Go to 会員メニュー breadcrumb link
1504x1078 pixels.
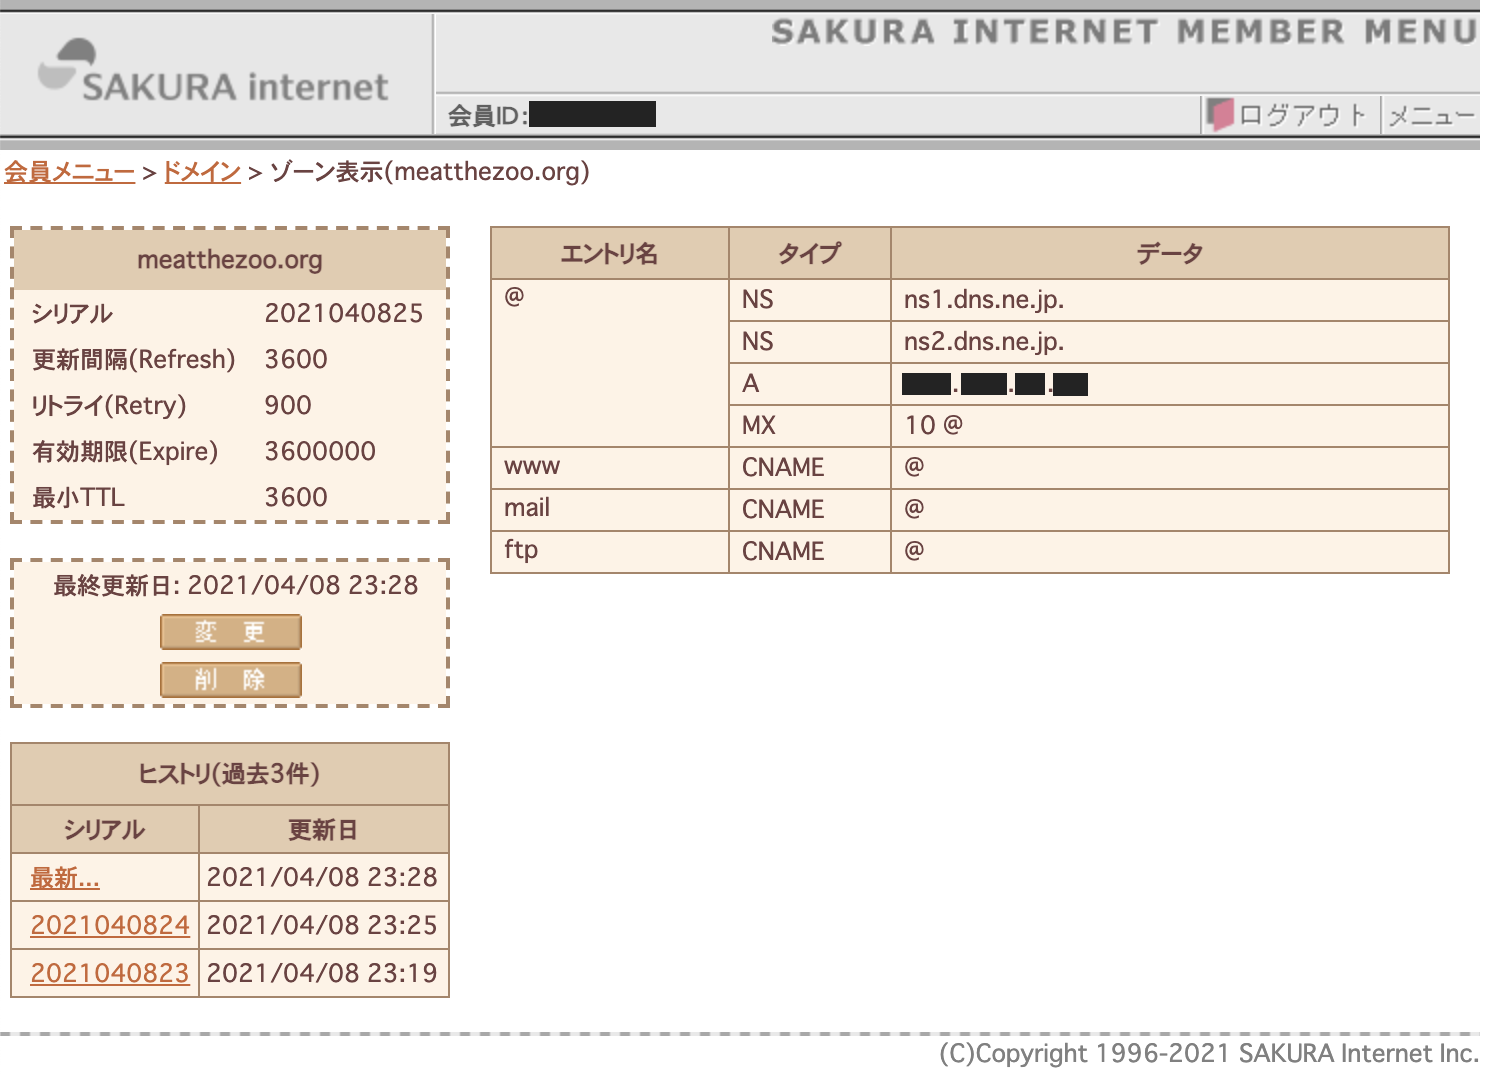(x=69, y=172)
